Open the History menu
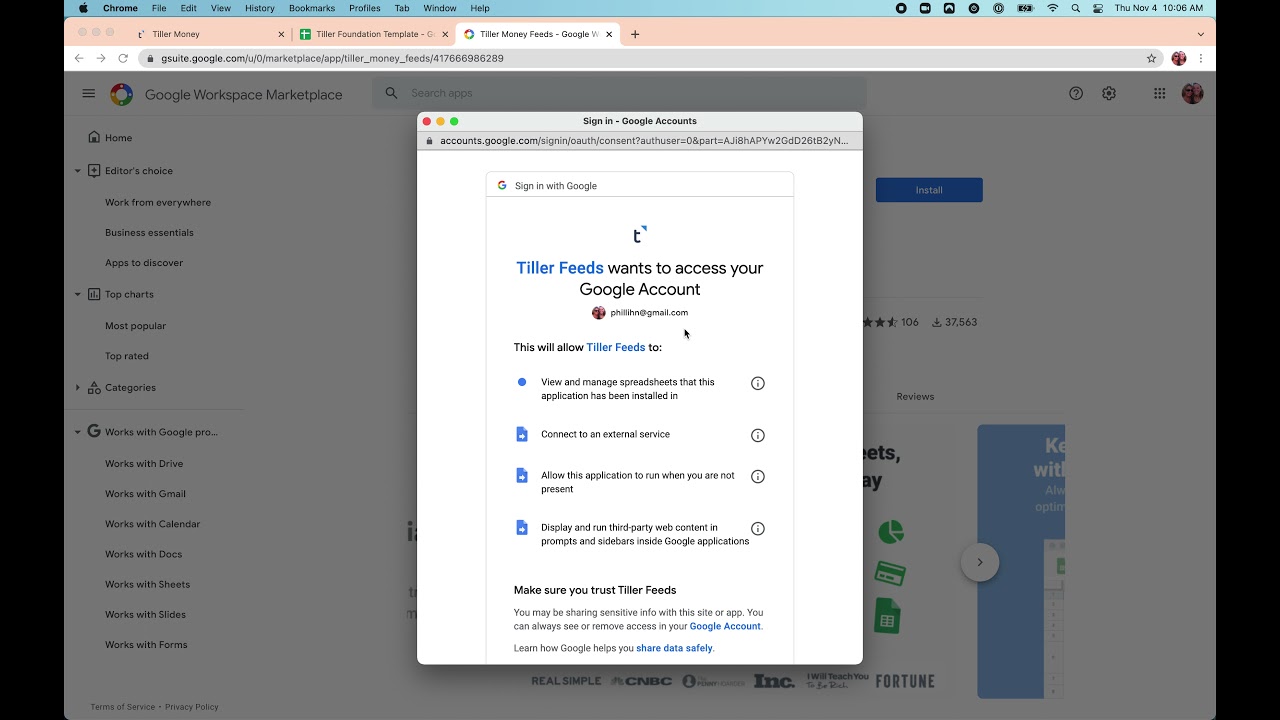 259,8
